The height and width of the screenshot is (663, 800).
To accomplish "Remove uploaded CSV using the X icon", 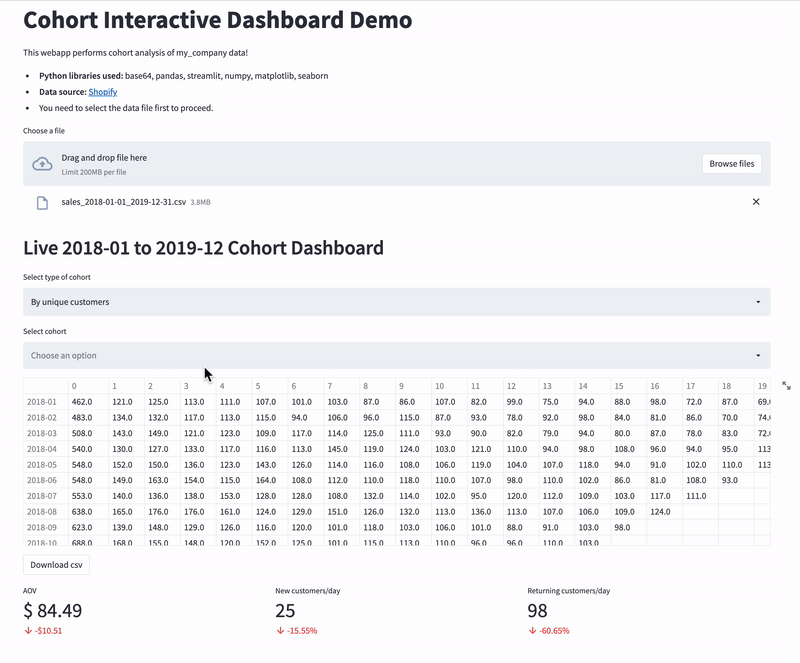I will (x=758, y=201).
